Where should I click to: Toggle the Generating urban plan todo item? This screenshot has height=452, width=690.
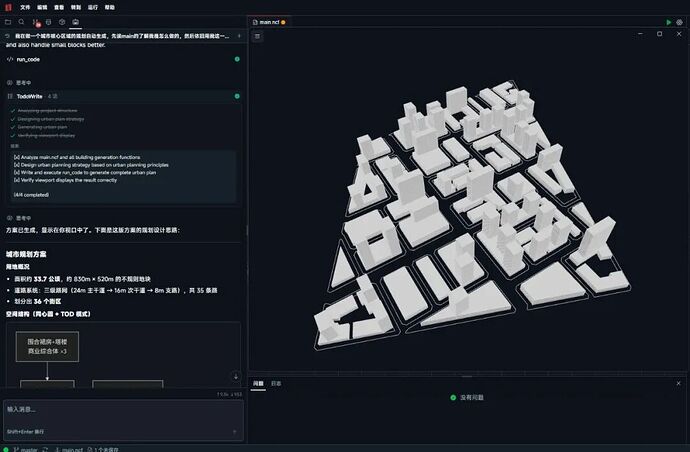pos(39,127)
